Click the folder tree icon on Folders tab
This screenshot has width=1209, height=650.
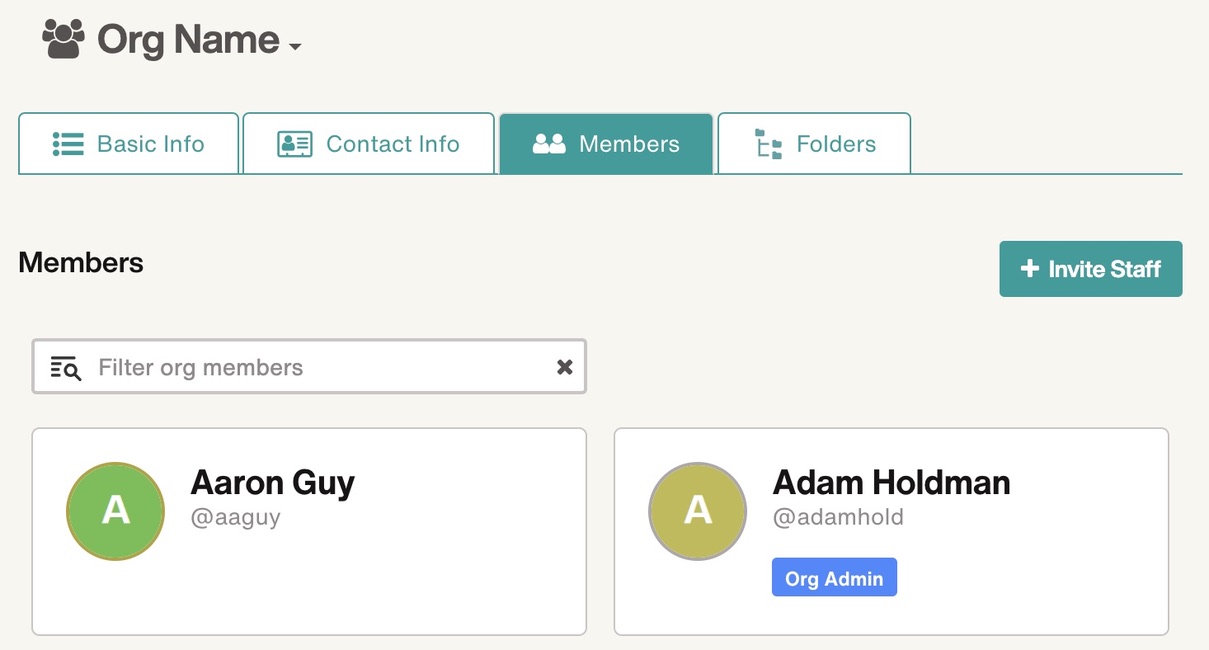tap(768, 145)
